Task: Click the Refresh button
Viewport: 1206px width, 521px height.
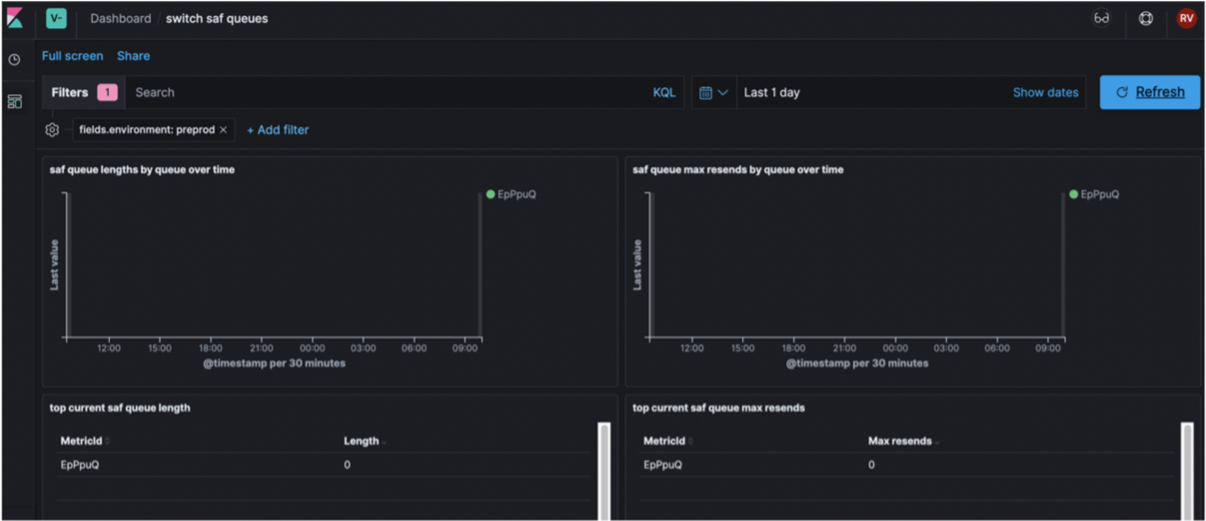Action: (1150, 92)
